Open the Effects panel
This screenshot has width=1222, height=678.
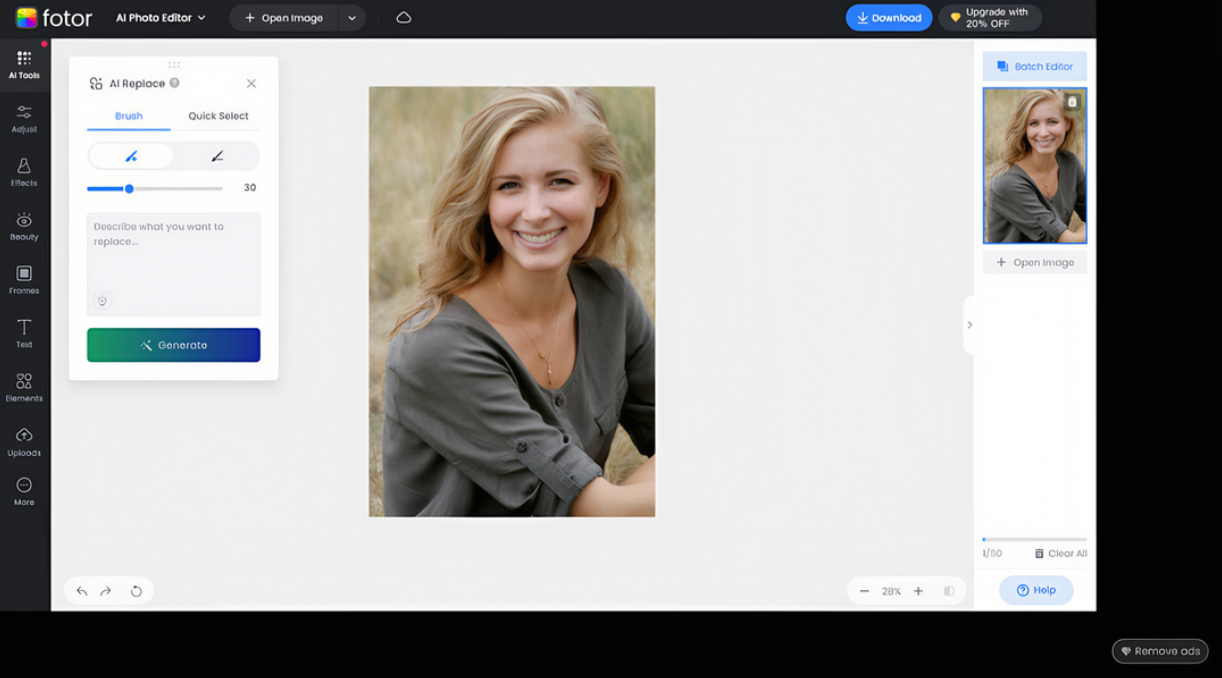pos(24,172)
